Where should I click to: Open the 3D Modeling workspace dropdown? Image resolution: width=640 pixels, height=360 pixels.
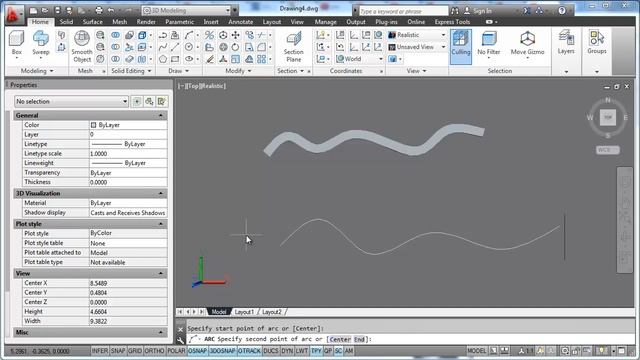tap(187, 10)
